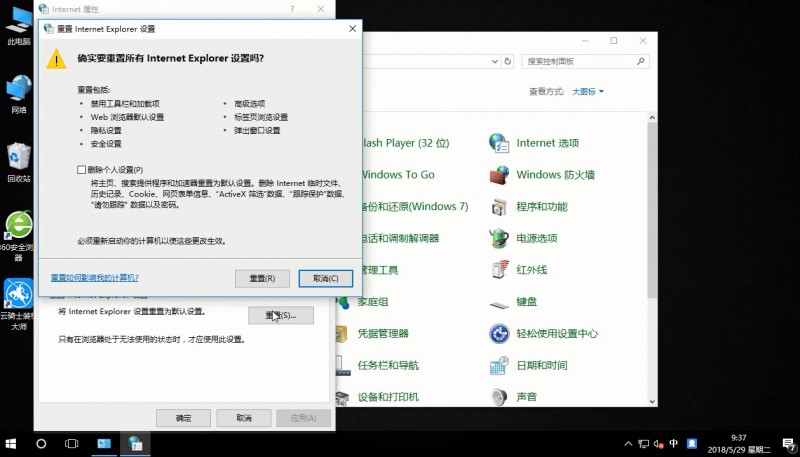The image size is (800, 457).
Task: Click the Flash Player (32 位) item
Action: click(406, 143)
